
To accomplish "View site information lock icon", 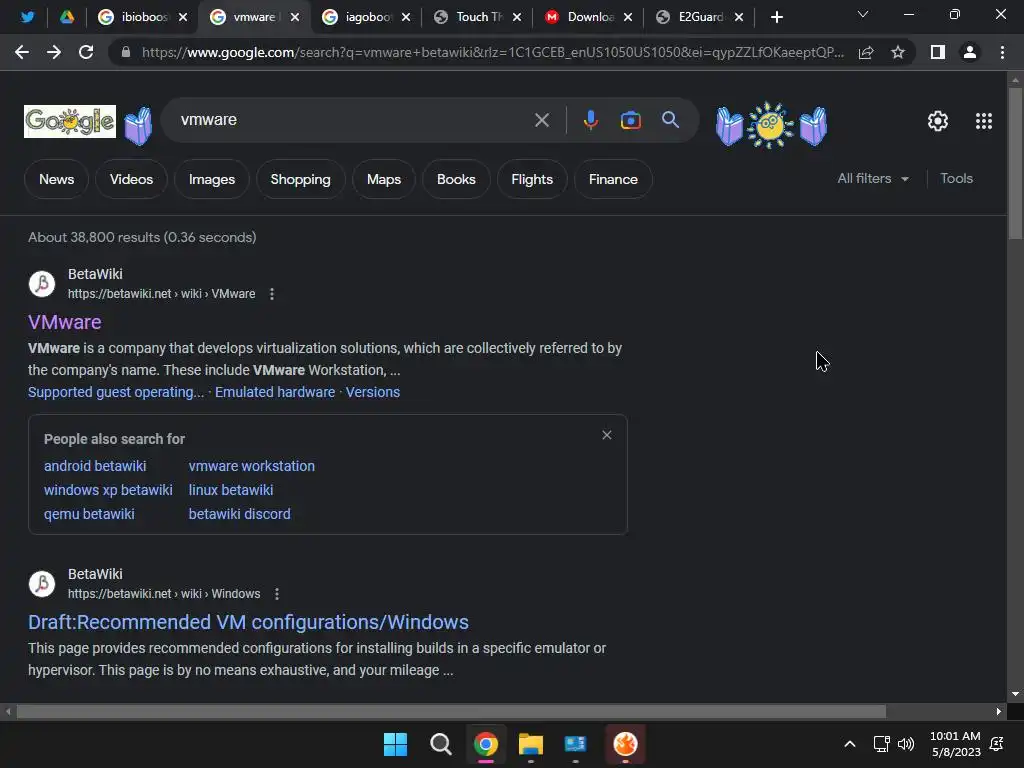I will [x=126, y=52].
